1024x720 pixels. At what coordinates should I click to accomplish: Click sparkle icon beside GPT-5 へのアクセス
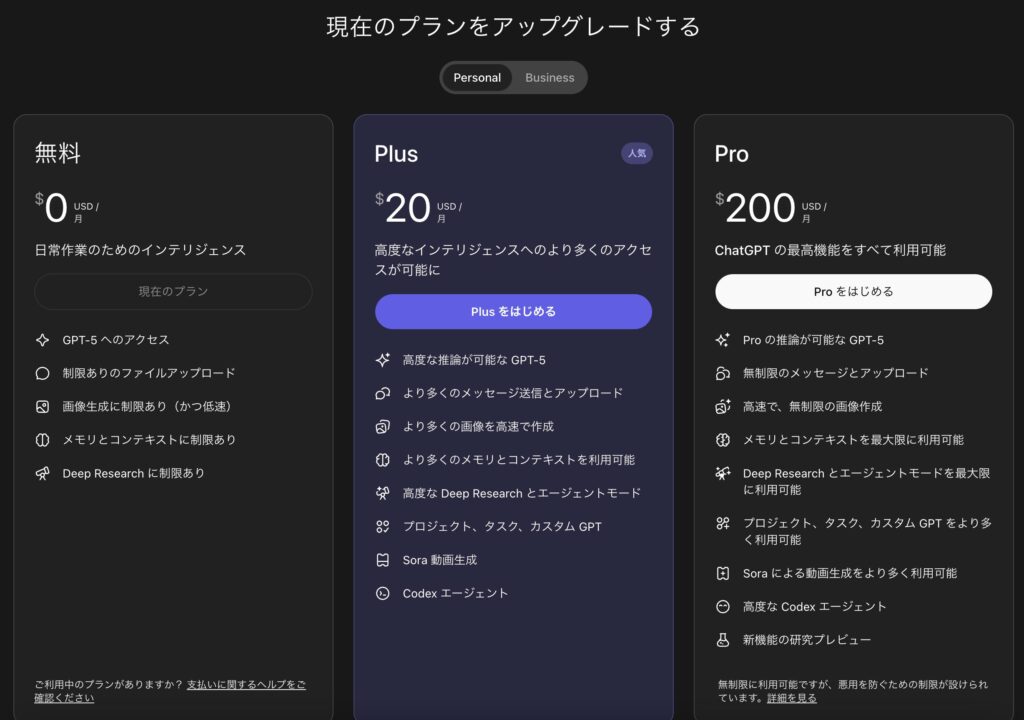pos(42,340)
